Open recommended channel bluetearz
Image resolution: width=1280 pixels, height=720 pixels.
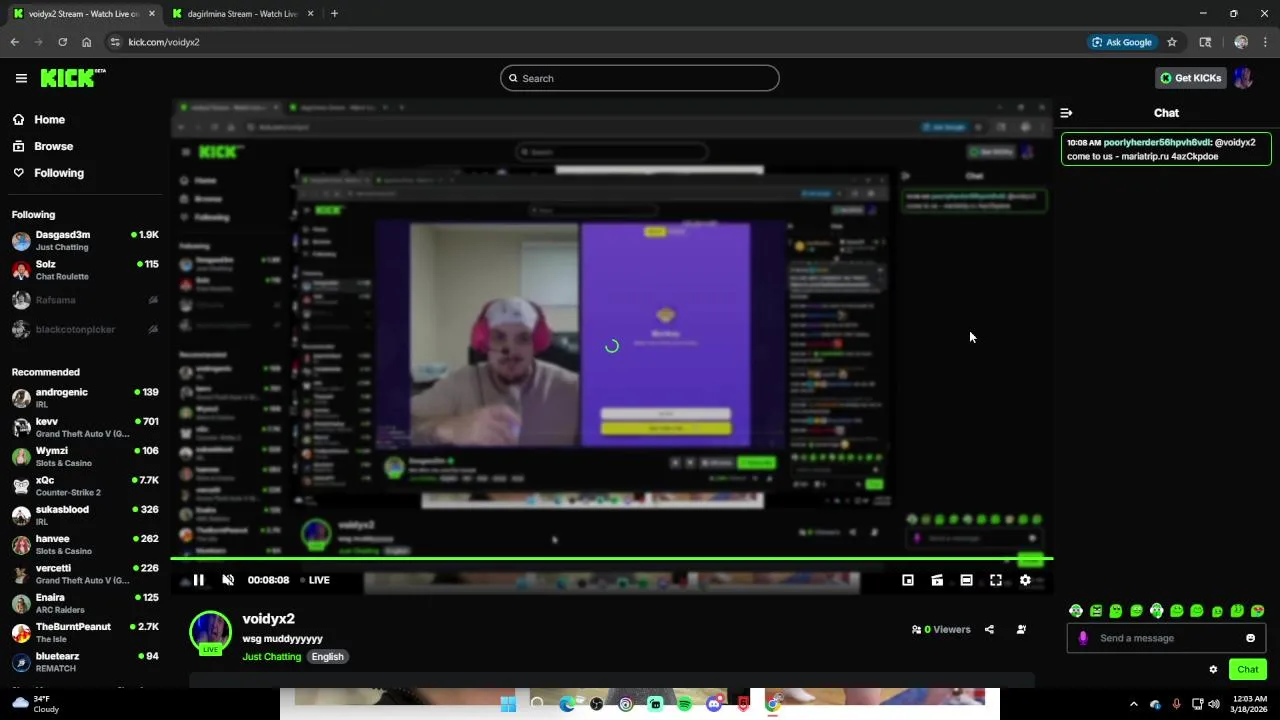point(85,662)
